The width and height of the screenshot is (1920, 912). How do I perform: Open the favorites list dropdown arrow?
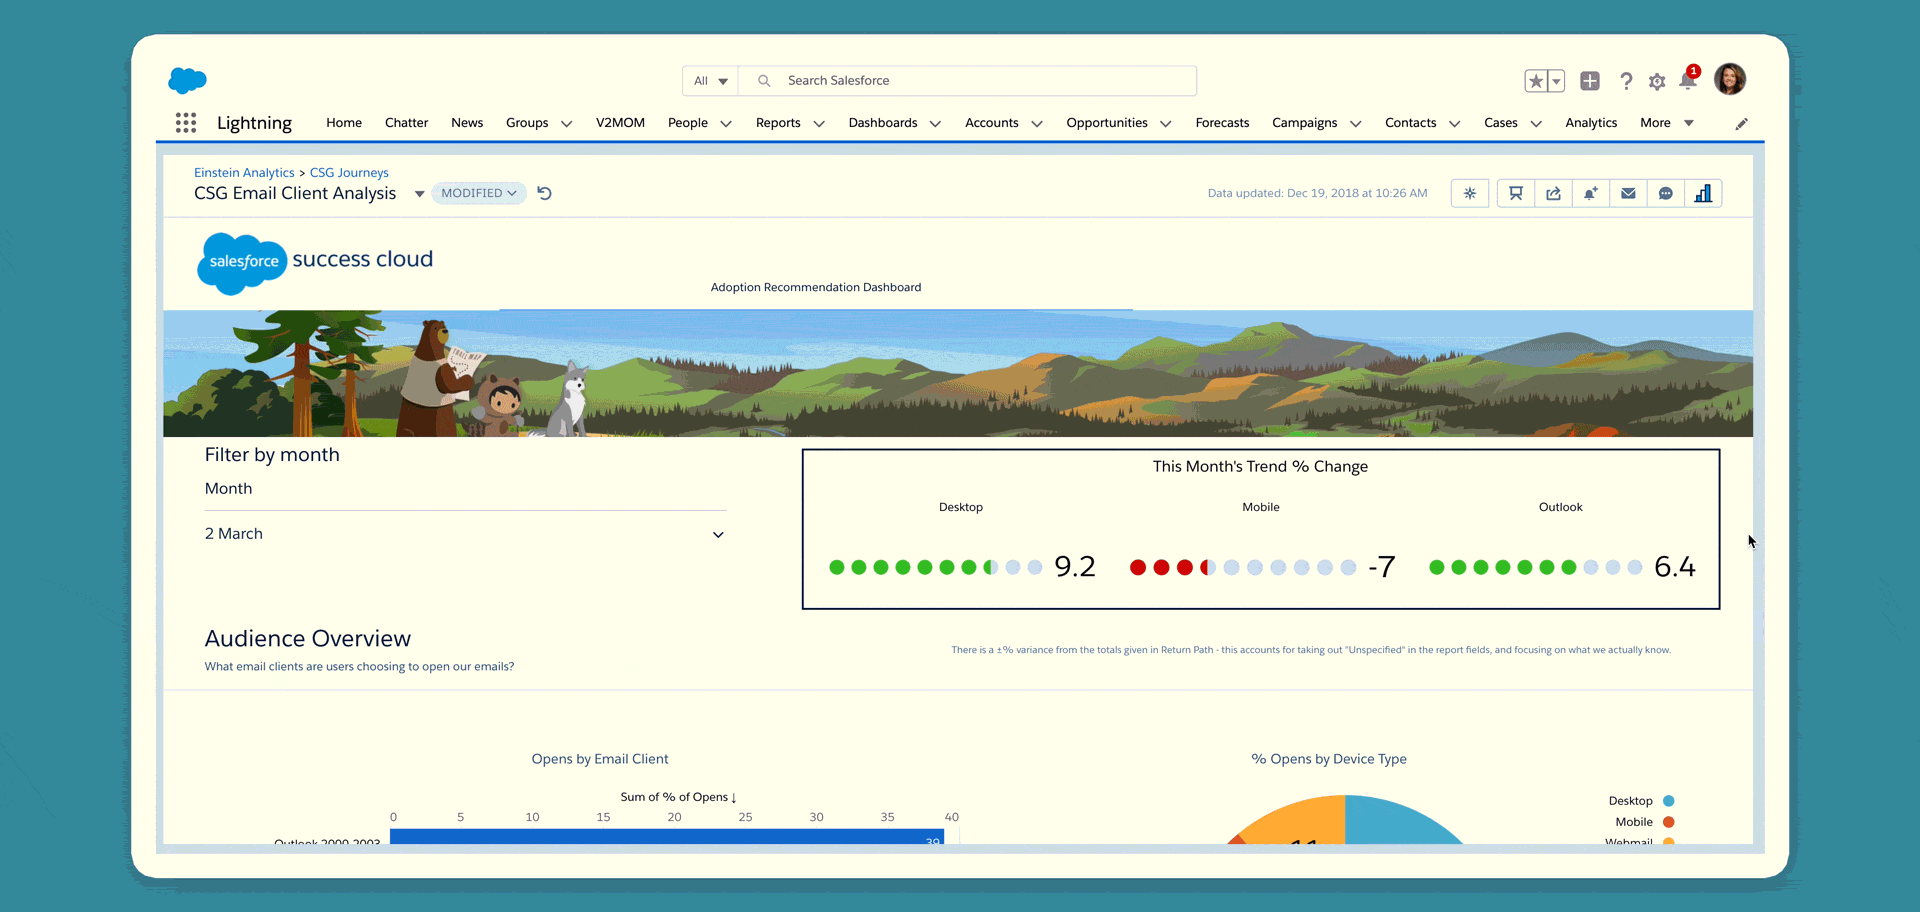[x=1556, y=81]
